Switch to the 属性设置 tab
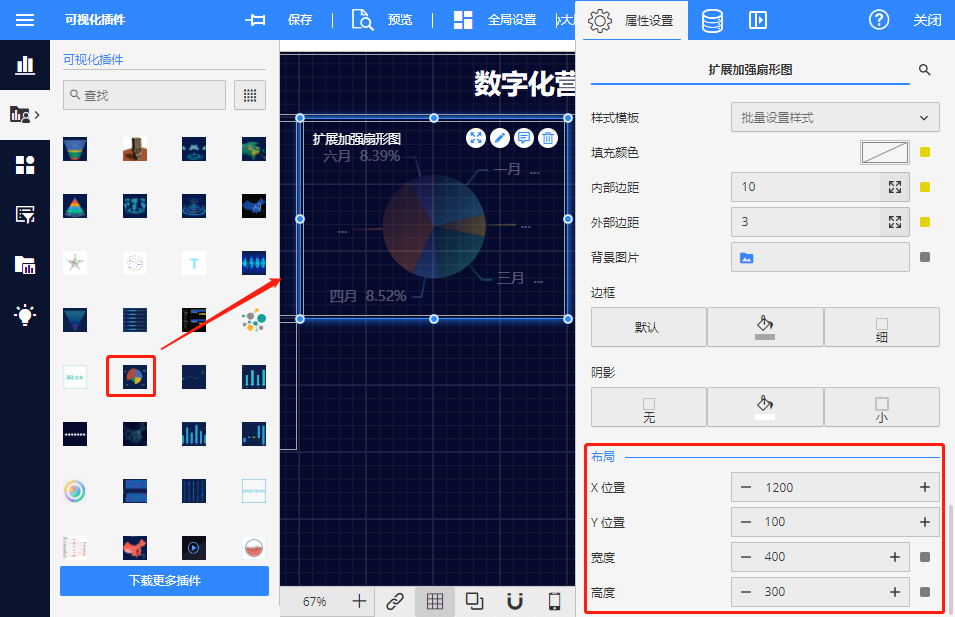 632,20
